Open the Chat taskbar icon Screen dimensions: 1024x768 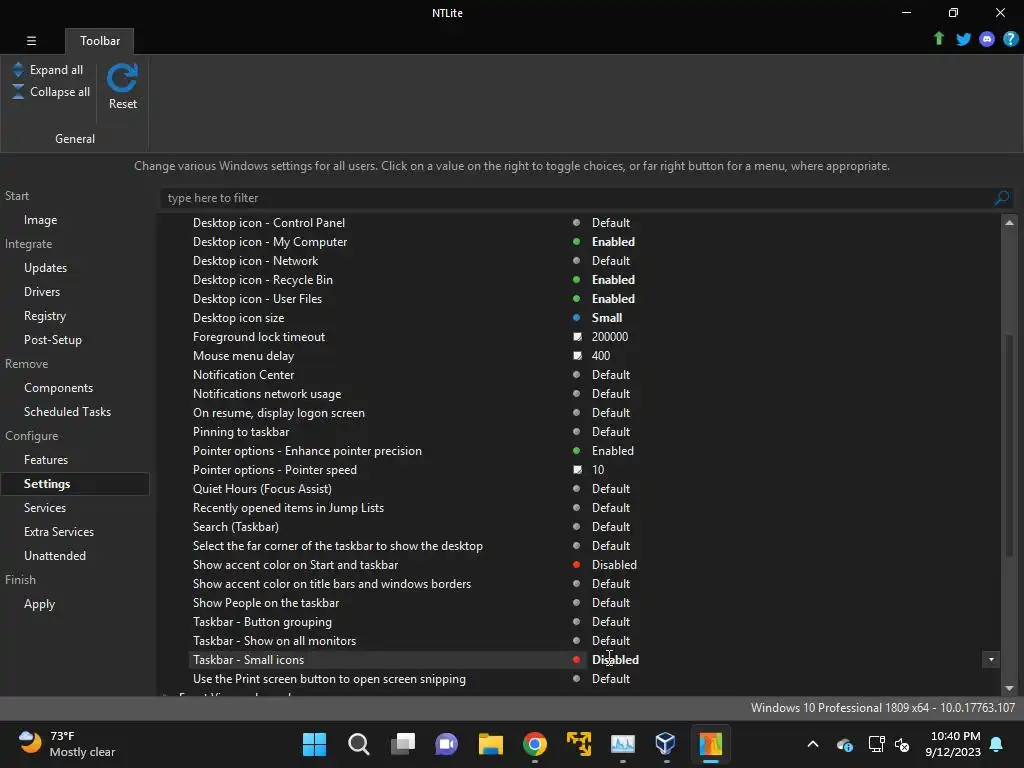[x=447, y=744]
